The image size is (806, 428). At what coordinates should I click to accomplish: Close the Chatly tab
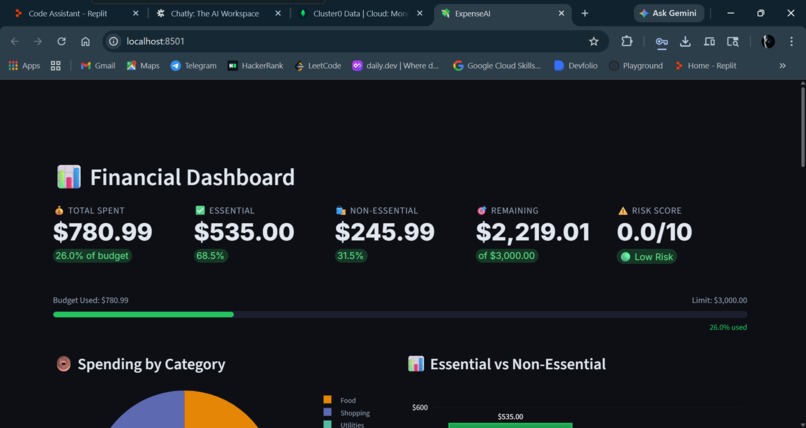[278, 13]
